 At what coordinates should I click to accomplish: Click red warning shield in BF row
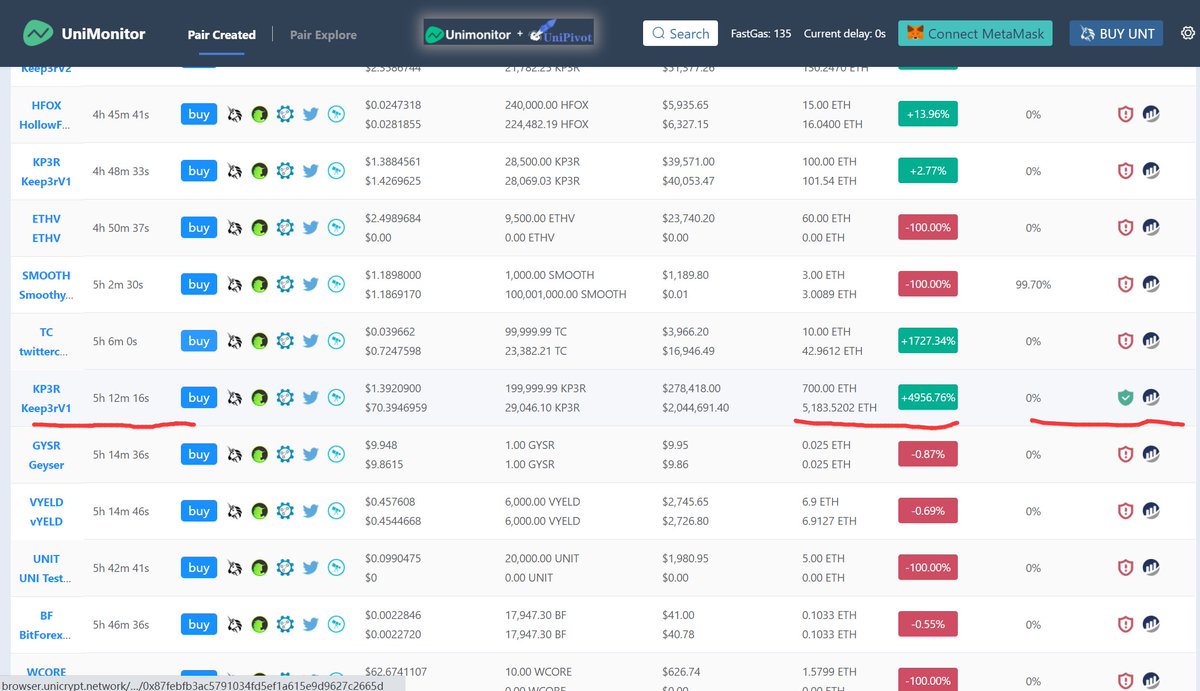(x=1125, y=624)
